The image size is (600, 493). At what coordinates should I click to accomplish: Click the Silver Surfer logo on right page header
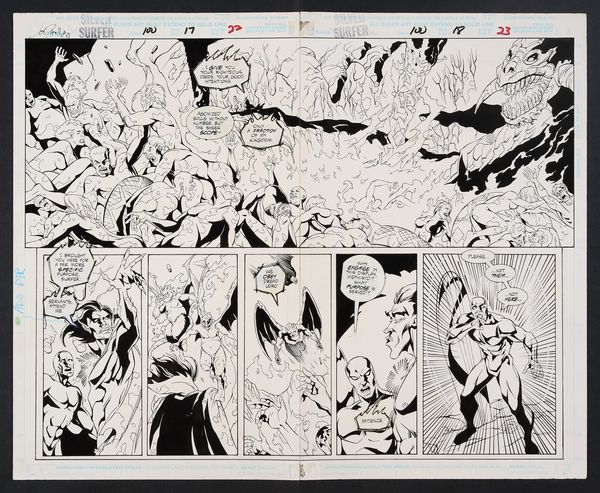click(351, 26)
